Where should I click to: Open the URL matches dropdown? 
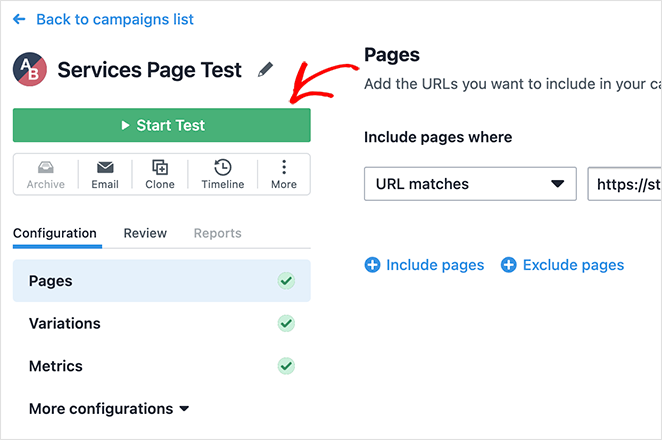469,184
